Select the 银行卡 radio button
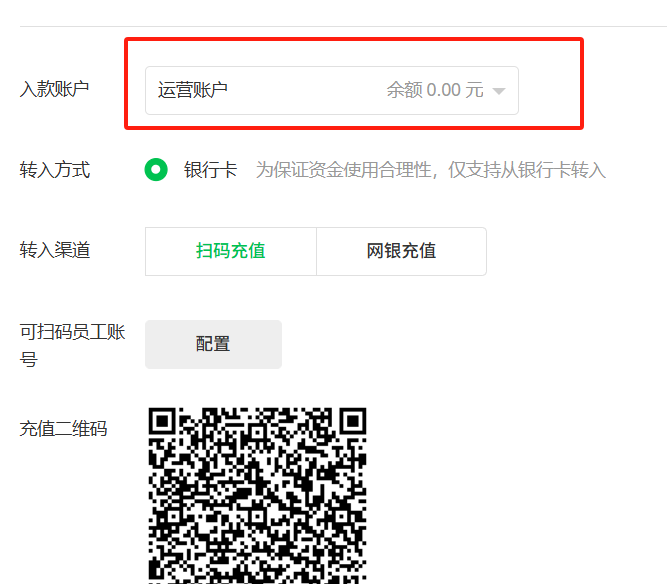Image resolution: width=667 pixels, height=584 pixels. click(x=156, y=170)
